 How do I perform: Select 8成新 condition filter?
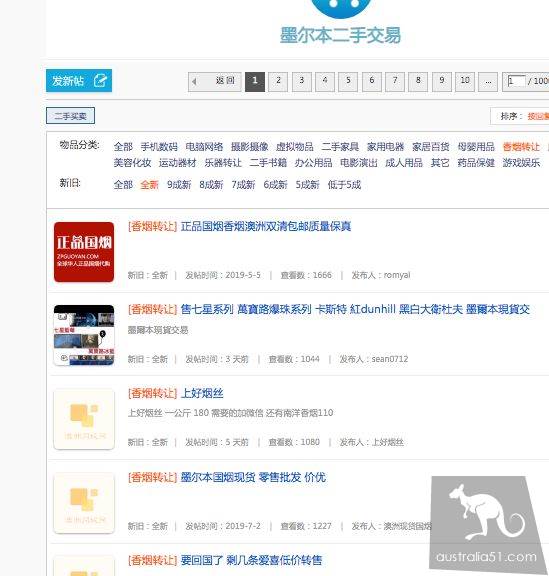[211, 185]
